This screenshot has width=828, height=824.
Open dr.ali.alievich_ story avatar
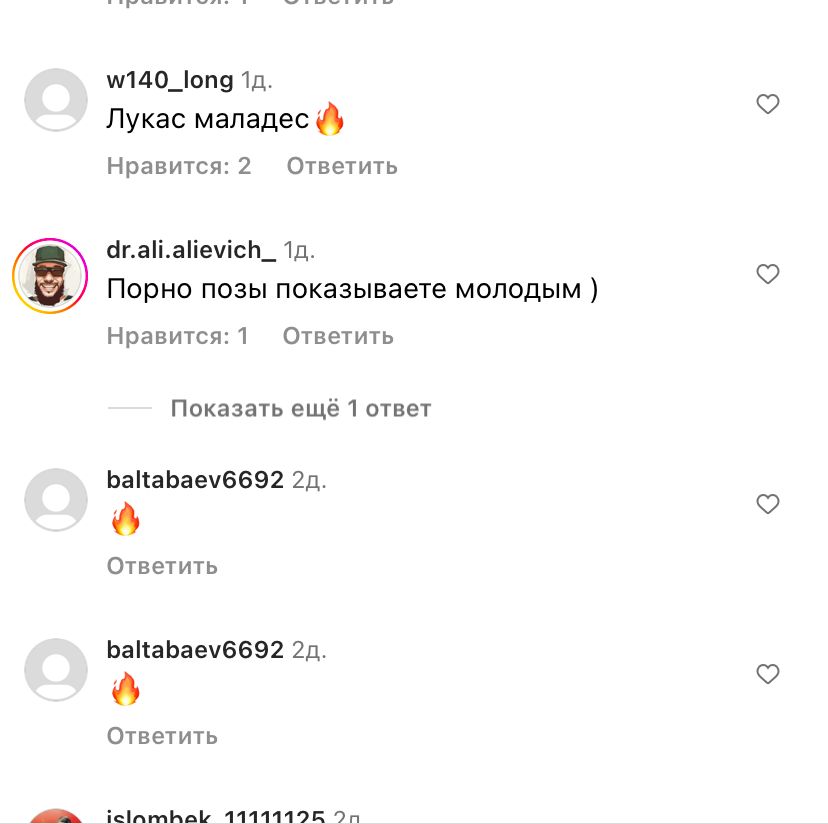pyautogui.click(x=50, y=276)
